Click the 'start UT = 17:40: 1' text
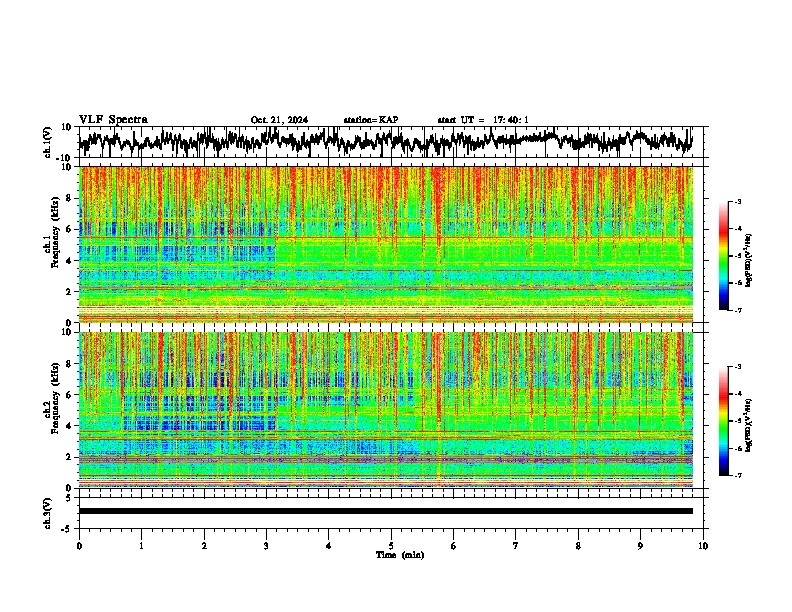This screenshot has width=792, height=612. coord(483,120)
